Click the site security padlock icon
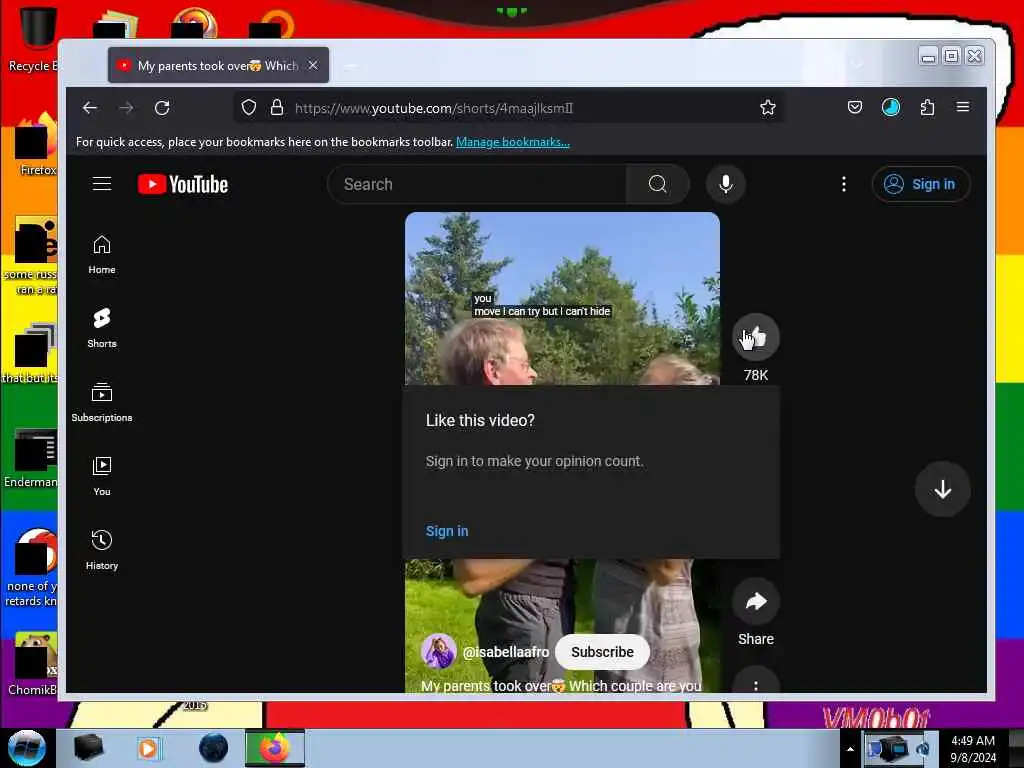The image size is (1024, 768). pos(277,108)
